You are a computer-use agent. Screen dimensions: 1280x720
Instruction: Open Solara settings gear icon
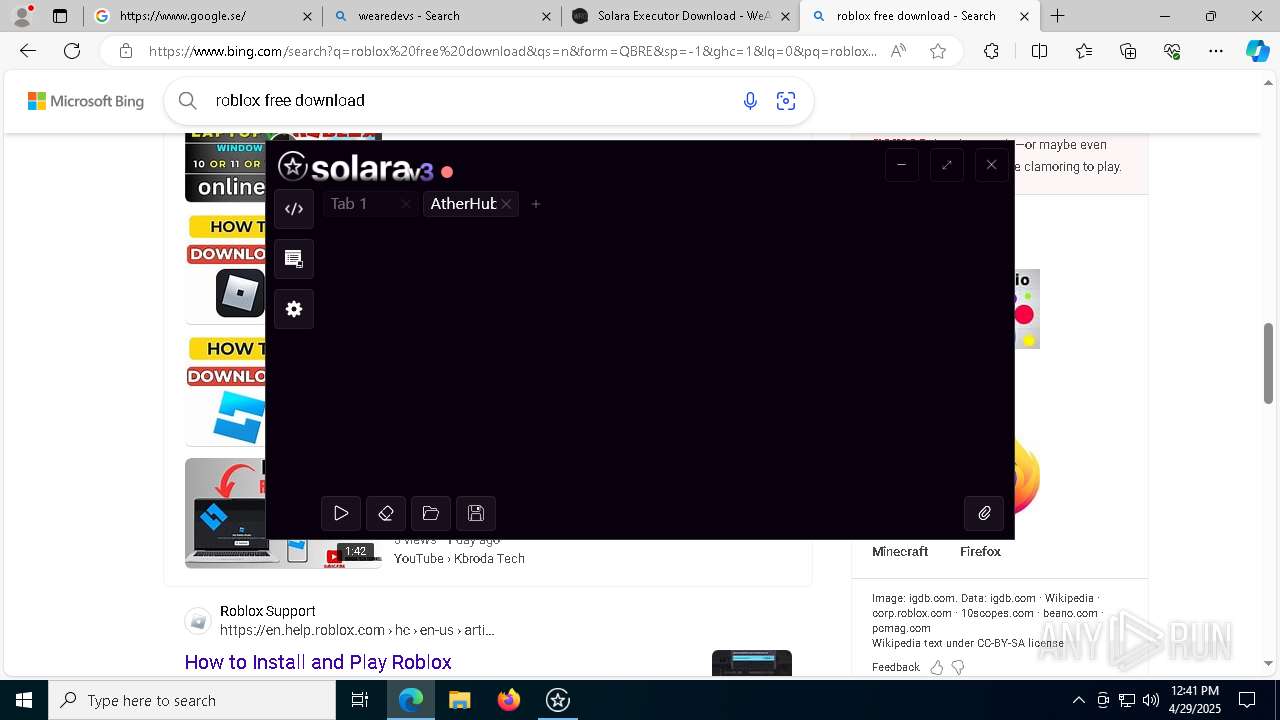tap(294, 309)
